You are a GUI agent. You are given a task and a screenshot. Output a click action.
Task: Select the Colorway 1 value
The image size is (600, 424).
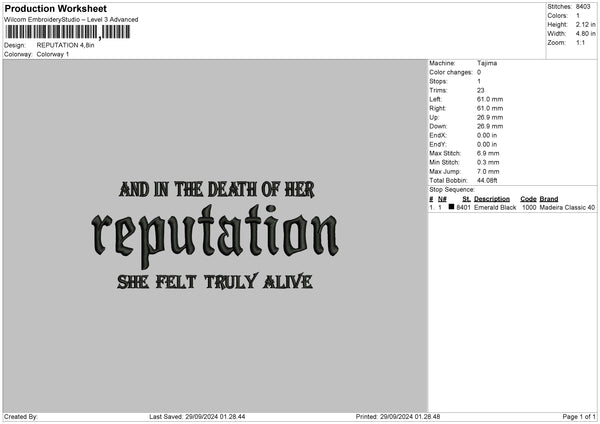pyautogui.click(x=53, y=54)
